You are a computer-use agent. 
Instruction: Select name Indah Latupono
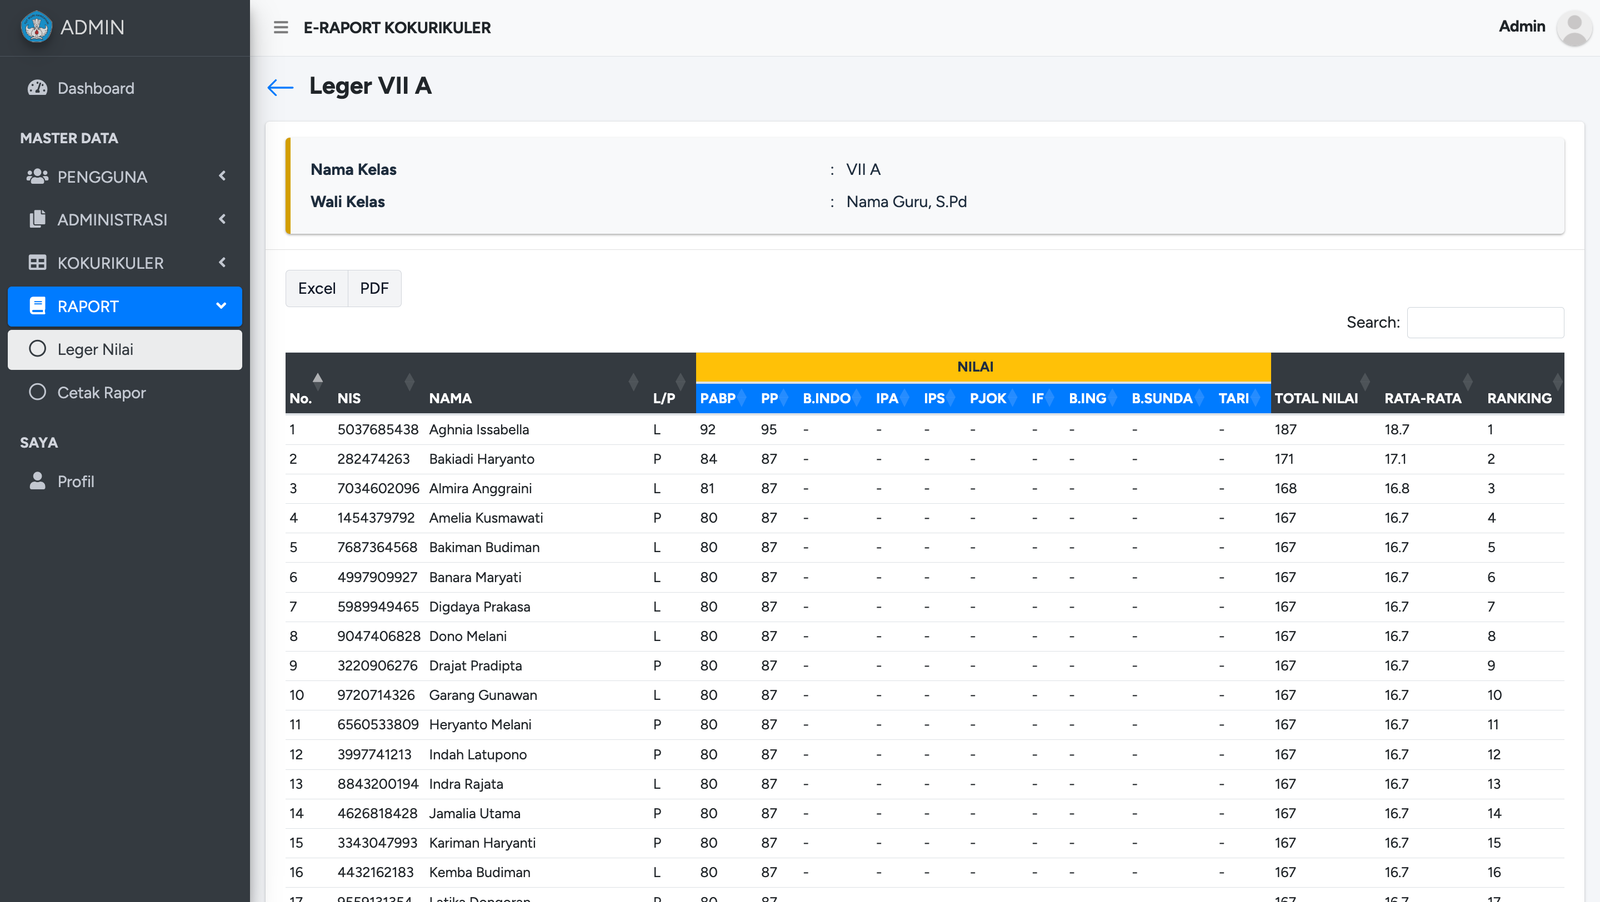pyautogui.click(x=478, y=755)
